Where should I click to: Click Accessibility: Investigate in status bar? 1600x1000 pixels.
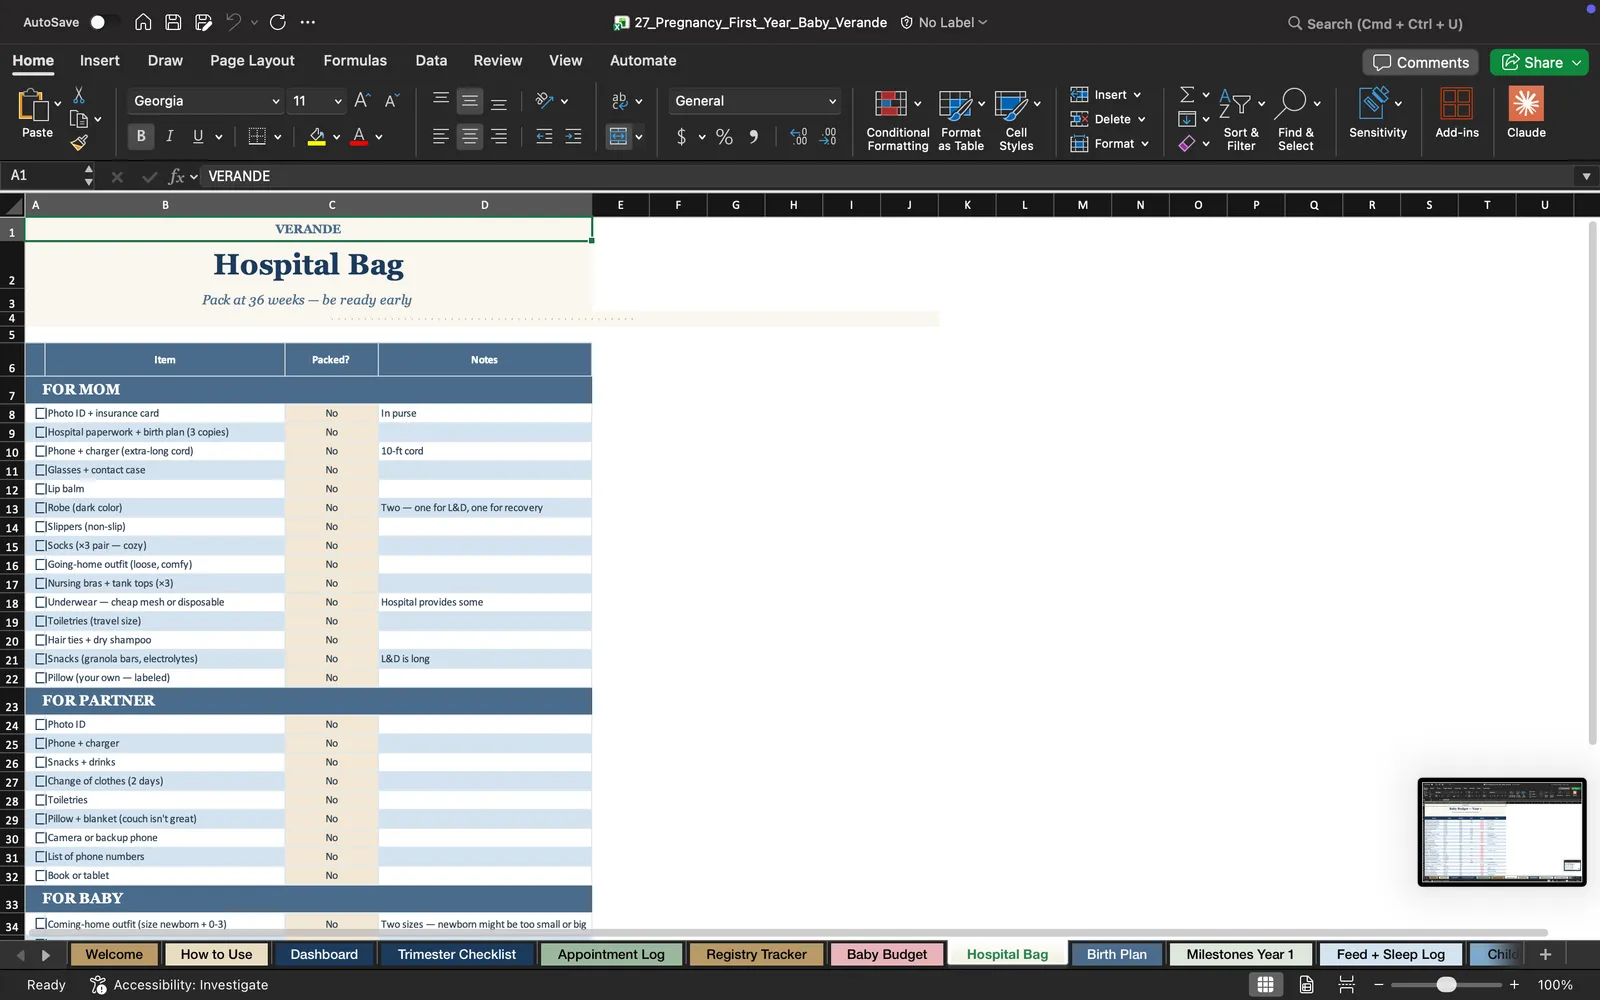[179, 985]
